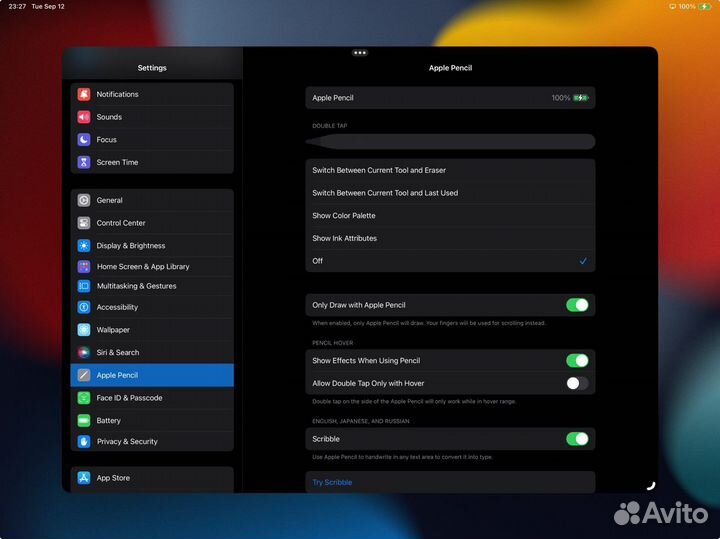Open Face ID & Passcode icon

click(x=84, y=398)
